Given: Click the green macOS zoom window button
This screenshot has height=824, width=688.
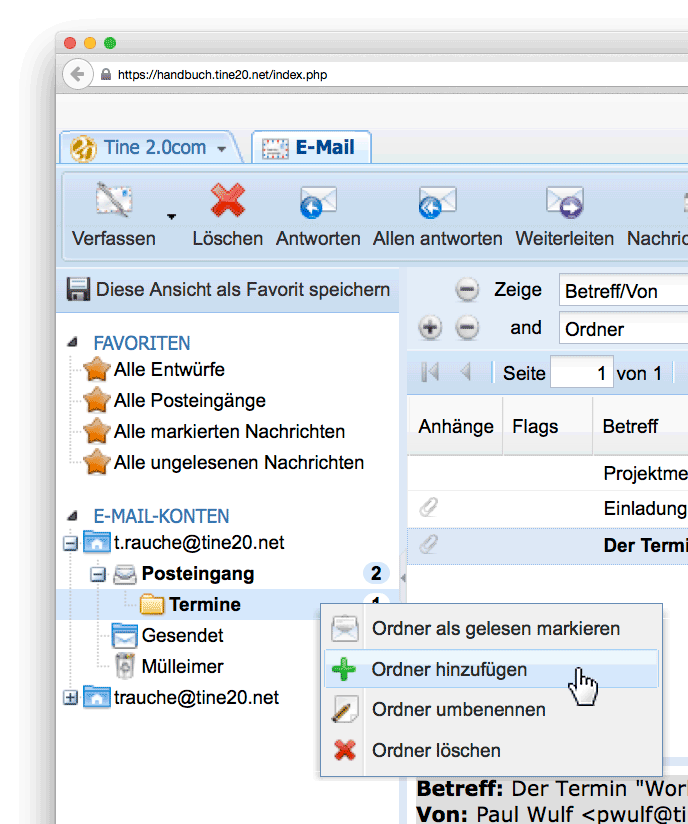Looking at the screenshot, I should (110, 43).
